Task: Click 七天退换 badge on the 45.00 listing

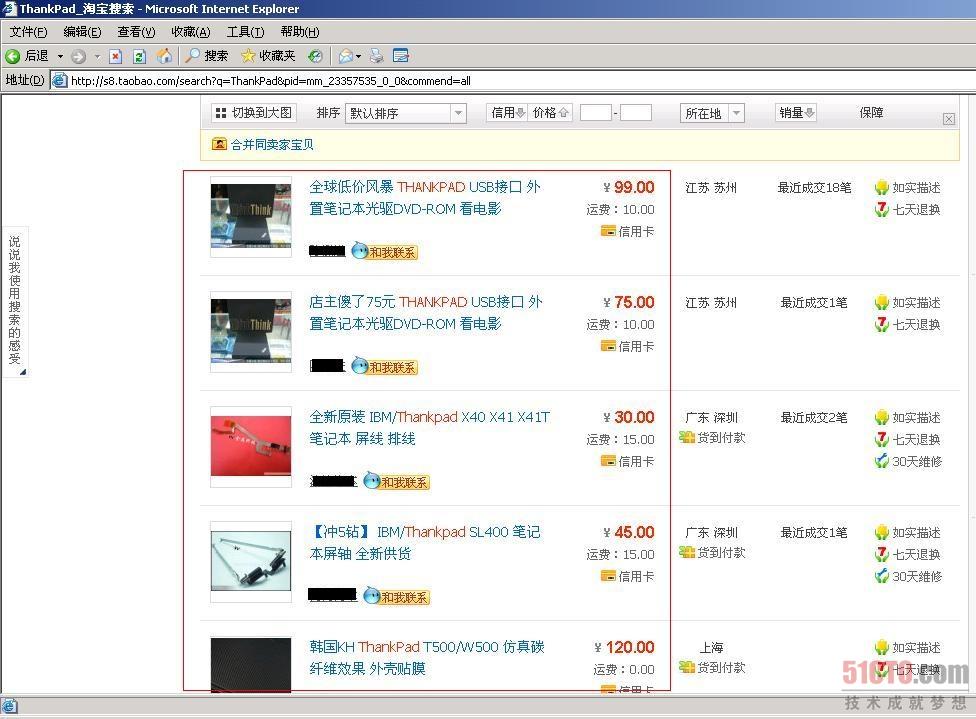Action: point(908,554)
